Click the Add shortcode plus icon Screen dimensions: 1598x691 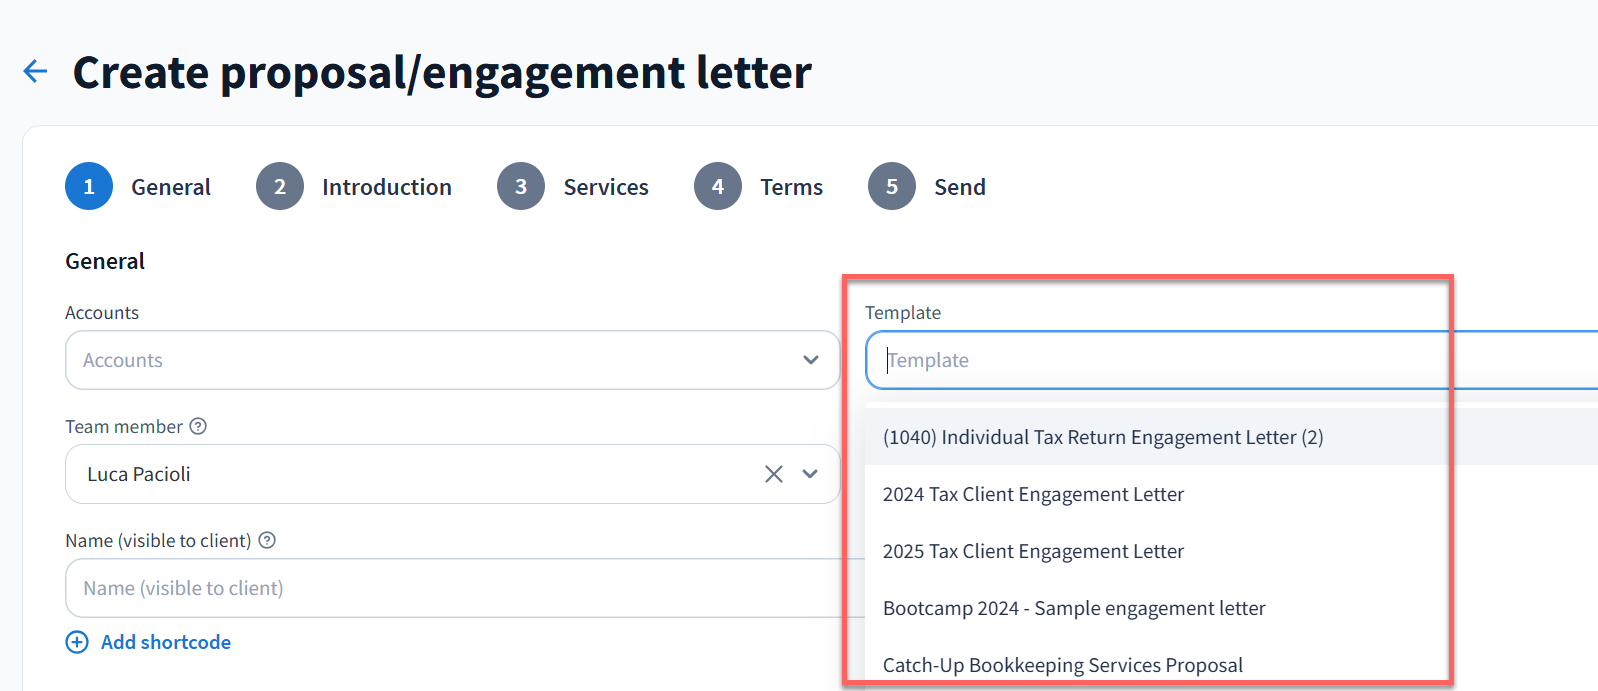tap(77, 642)
